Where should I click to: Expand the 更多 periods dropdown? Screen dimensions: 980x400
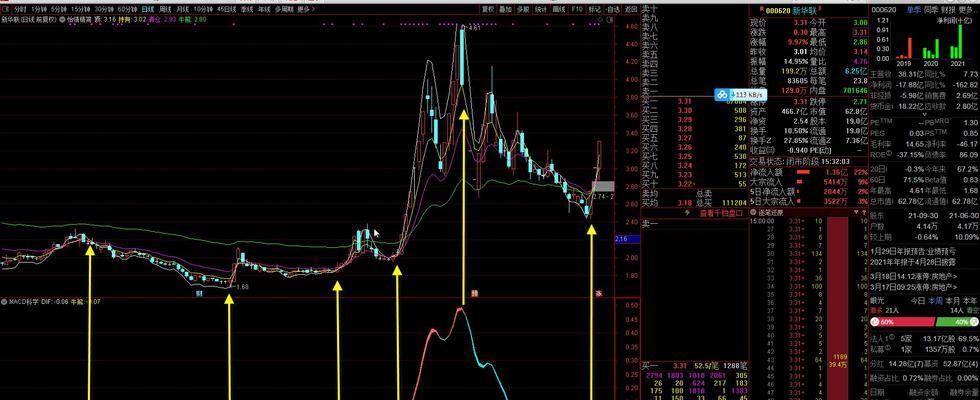pos(306,9)
